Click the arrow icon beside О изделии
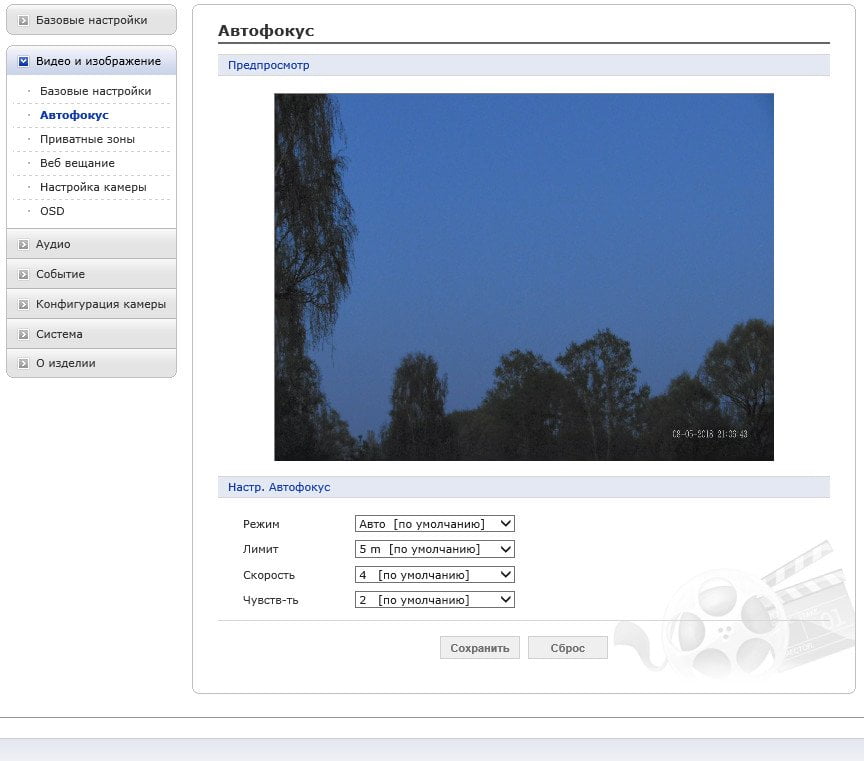This screenshot has height=761, width=864. click(x=23, y=364)
